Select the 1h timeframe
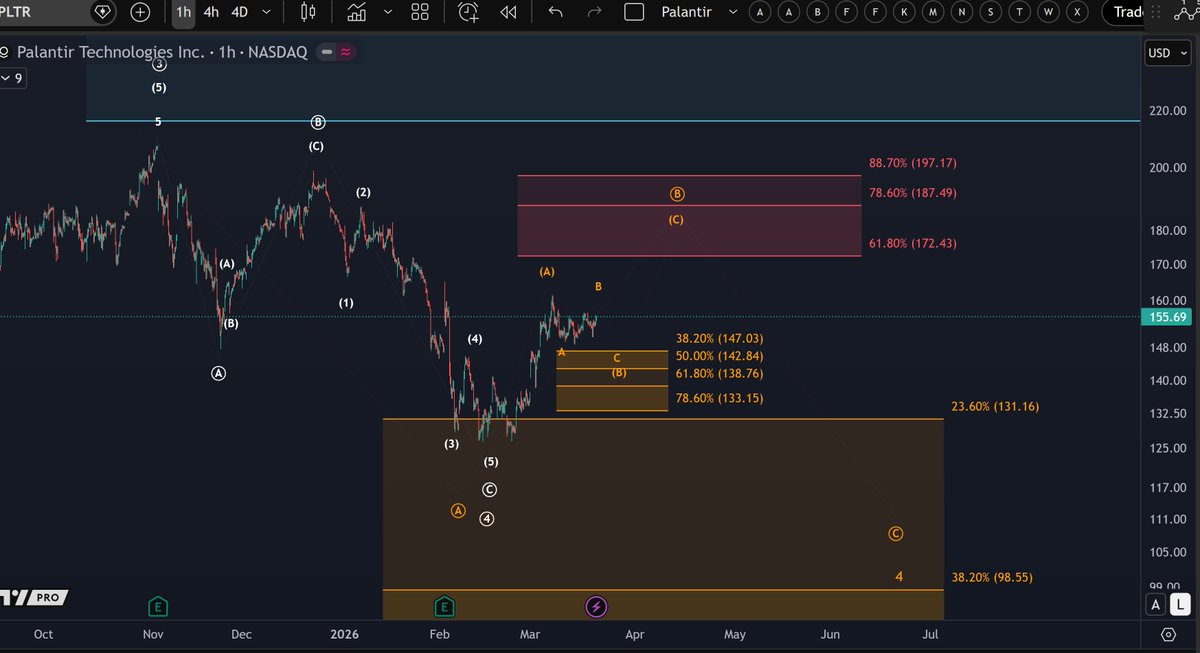The width and height of the screenshot is (1200, 653). [182, 12]
